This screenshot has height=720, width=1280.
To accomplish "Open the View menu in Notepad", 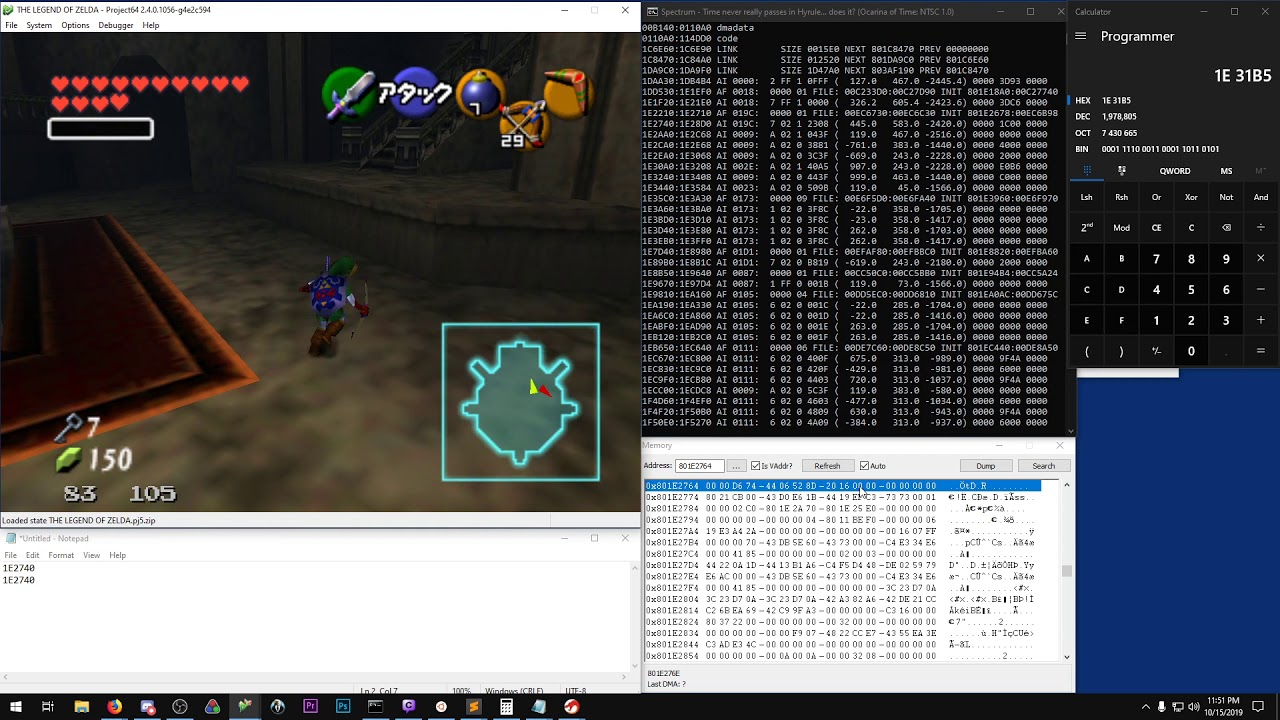I will click(x=91, y=555).
